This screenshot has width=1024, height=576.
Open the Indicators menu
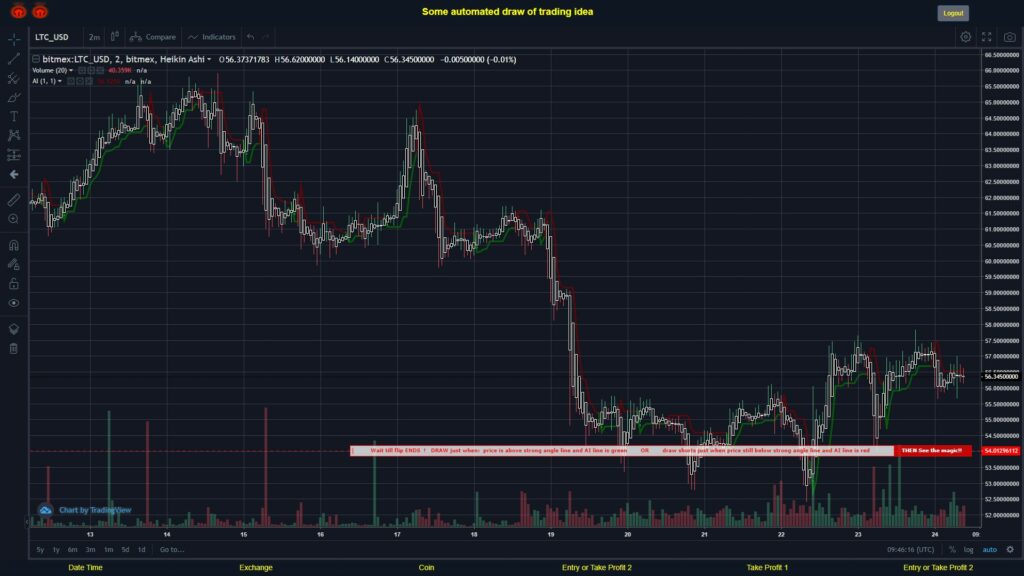point(212,37)
